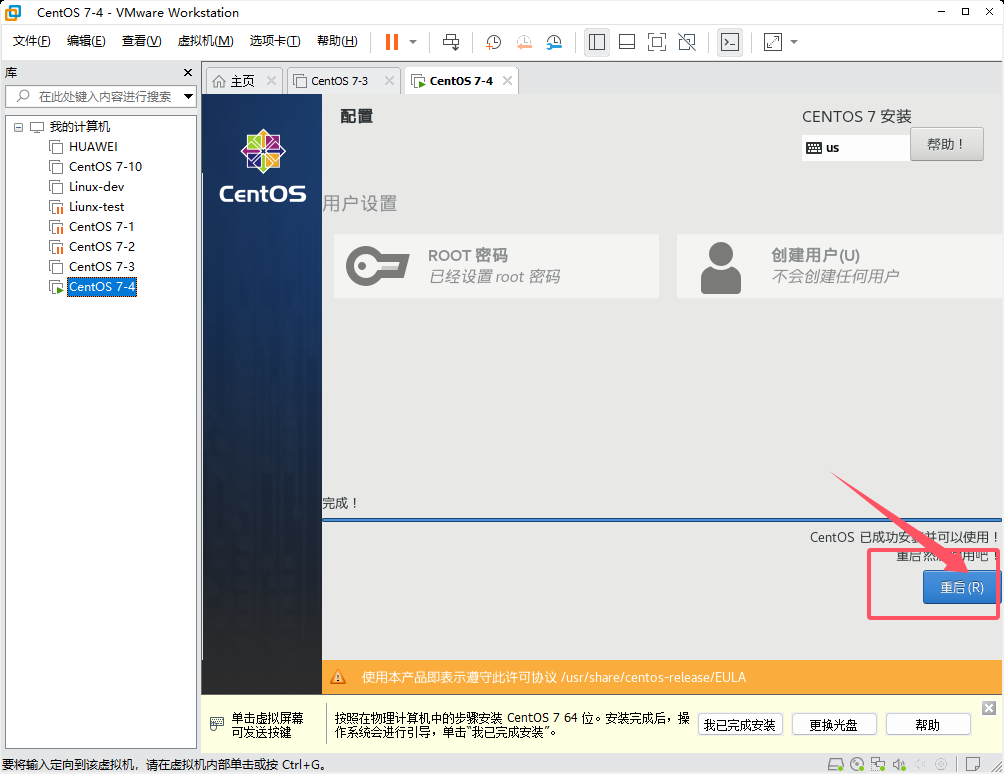Click the us keyboard layout indicator
Viewport: 1004px width, 774px height.
click(x=855, y=148)
